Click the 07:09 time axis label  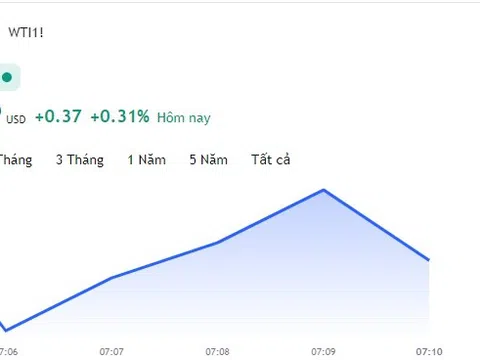pos(323,352)
